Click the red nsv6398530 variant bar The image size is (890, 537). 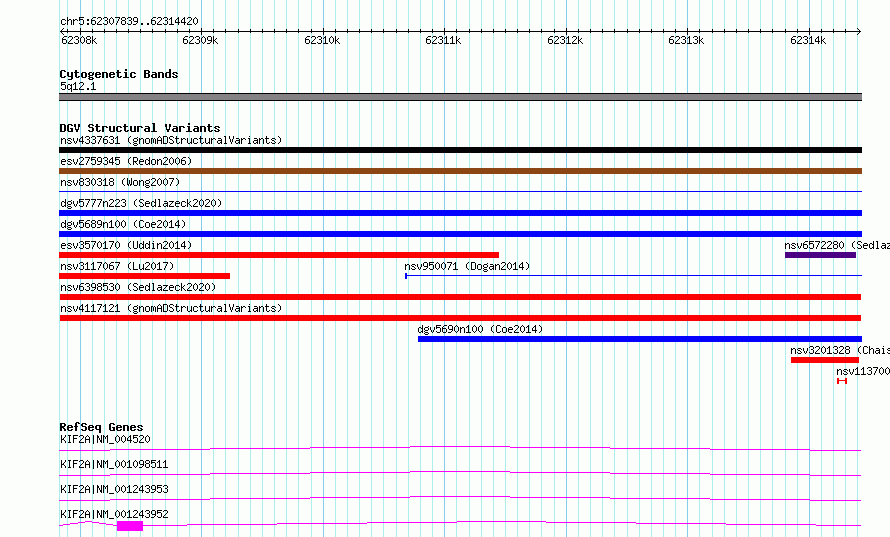pos(460,297)
